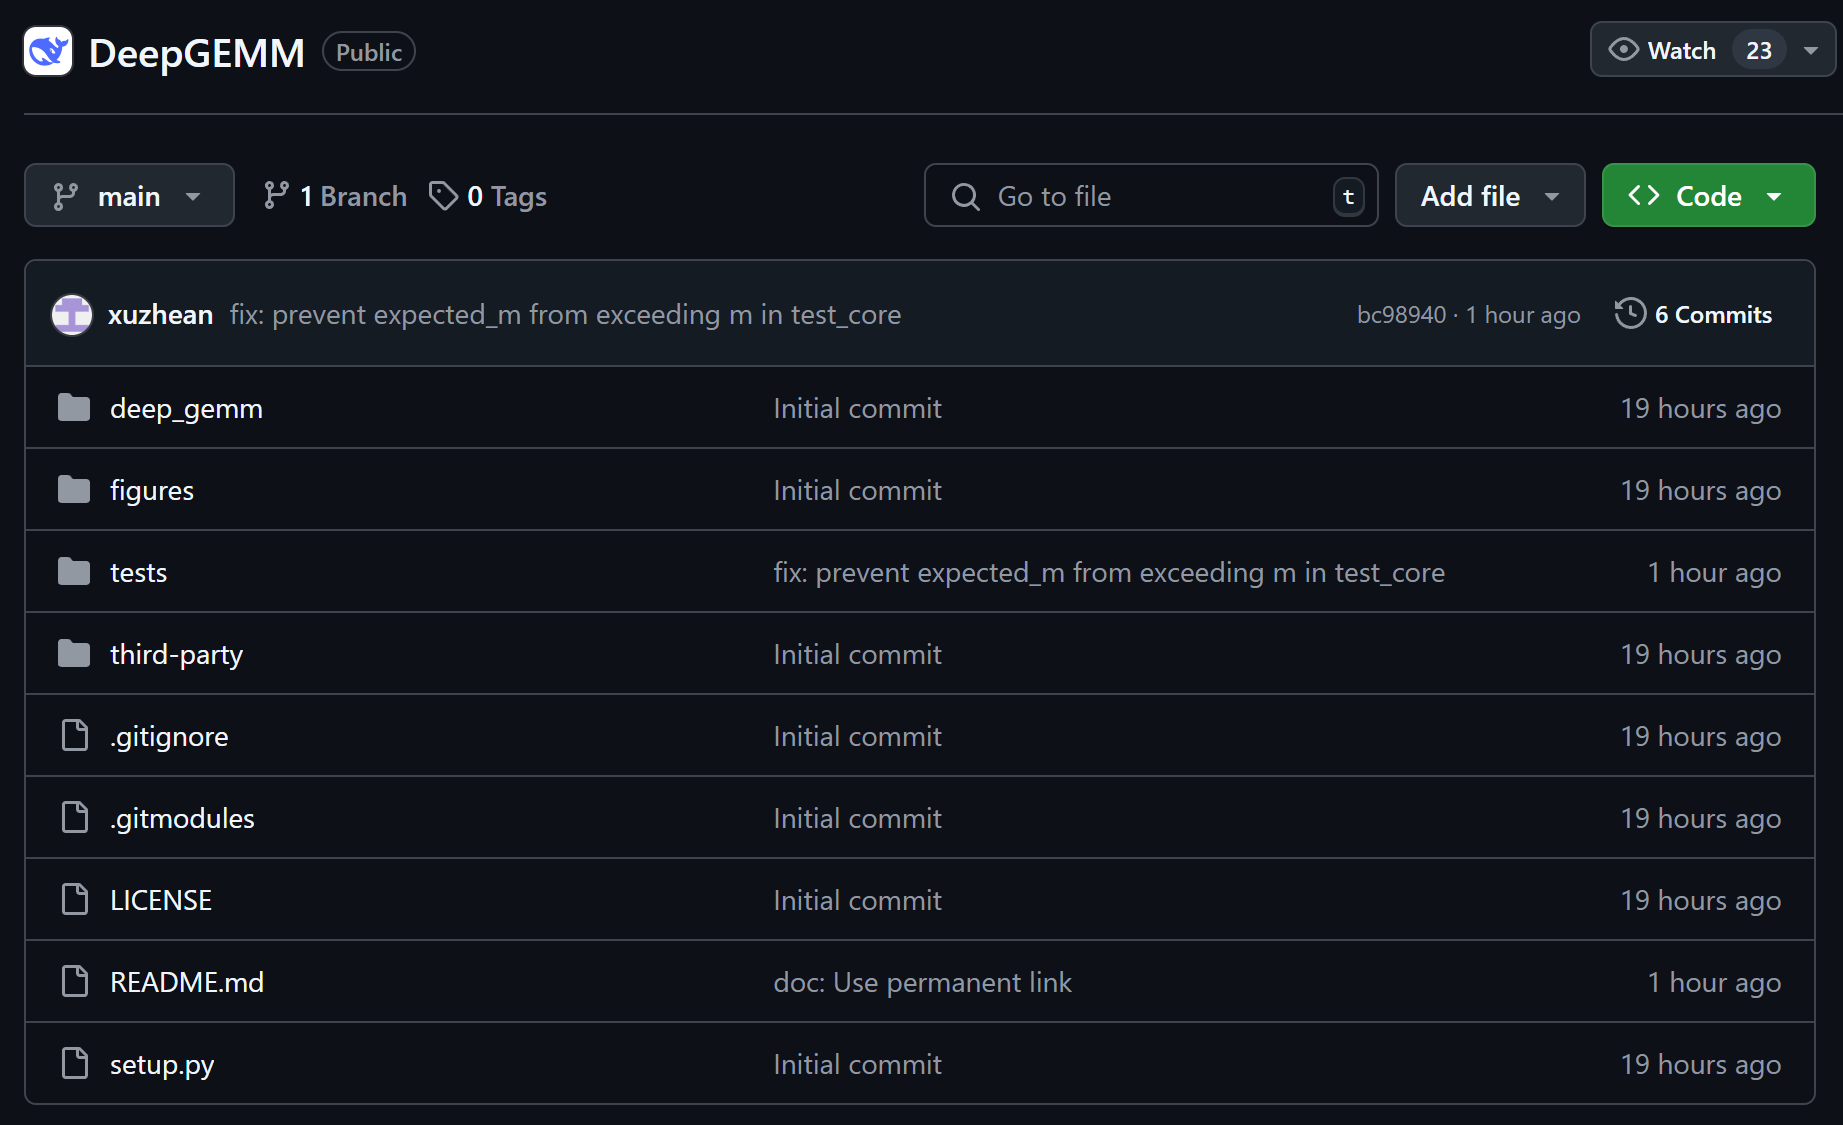Open the third-party folder
The height and width of the screenshot is (1125, 1843).
pyautogui.click(x=176, y=654)
